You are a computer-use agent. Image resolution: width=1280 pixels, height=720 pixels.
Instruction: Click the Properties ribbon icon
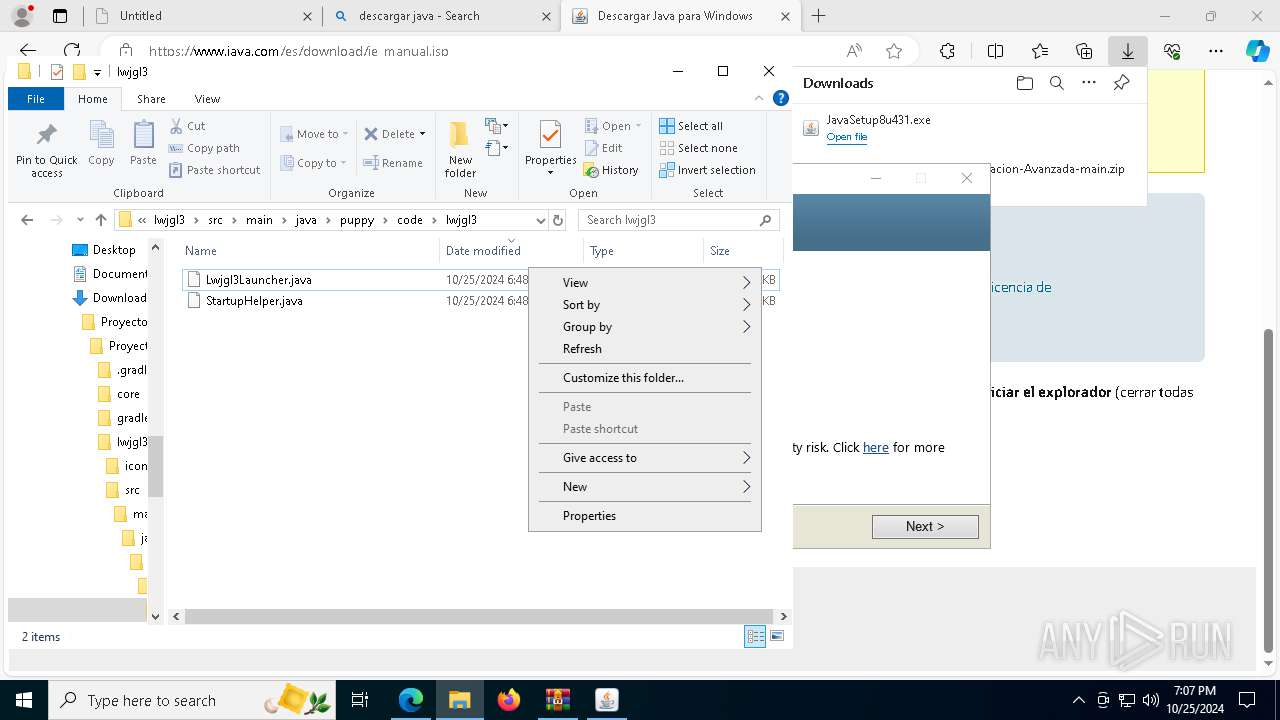pos(550,135)
